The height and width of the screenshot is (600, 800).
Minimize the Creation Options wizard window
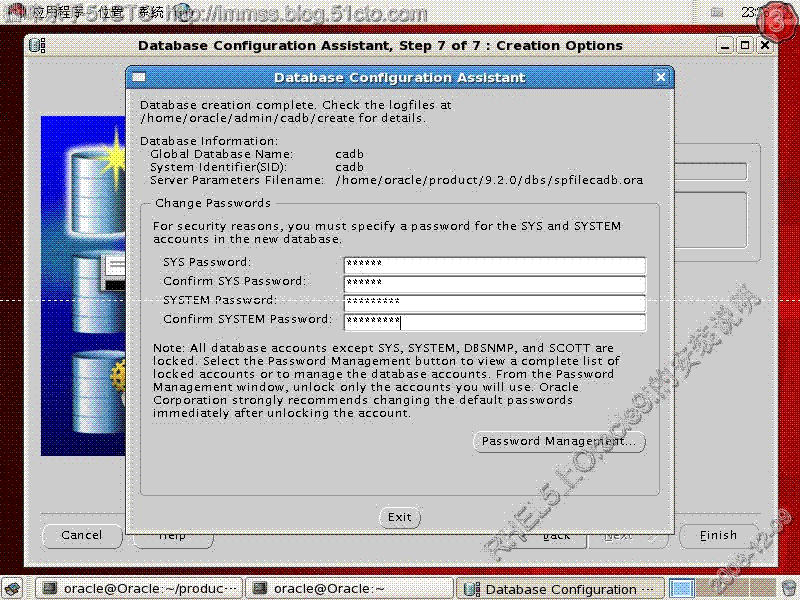click(x=725, y=45)
